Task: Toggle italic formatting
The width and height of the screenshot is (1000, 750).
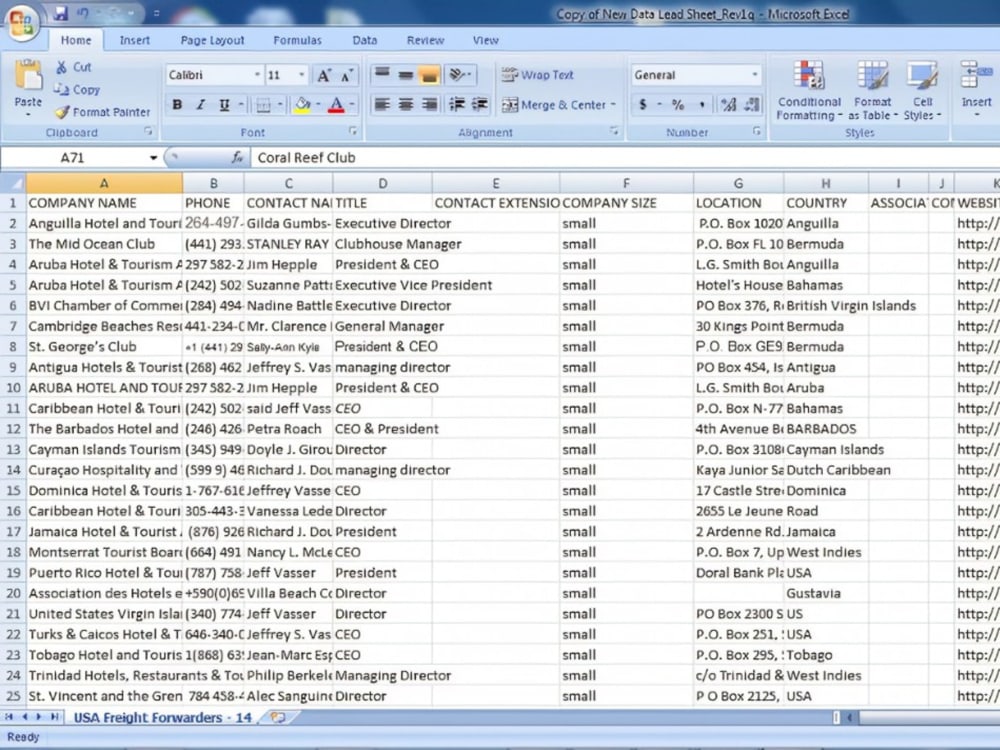Action: pos(201,105)
